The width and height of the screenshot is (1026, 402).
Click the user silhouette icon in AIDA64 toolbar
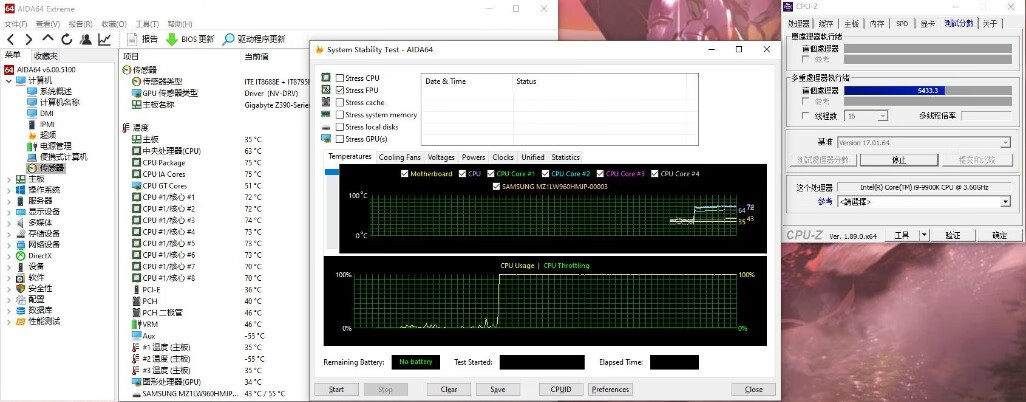pos(85,39)
